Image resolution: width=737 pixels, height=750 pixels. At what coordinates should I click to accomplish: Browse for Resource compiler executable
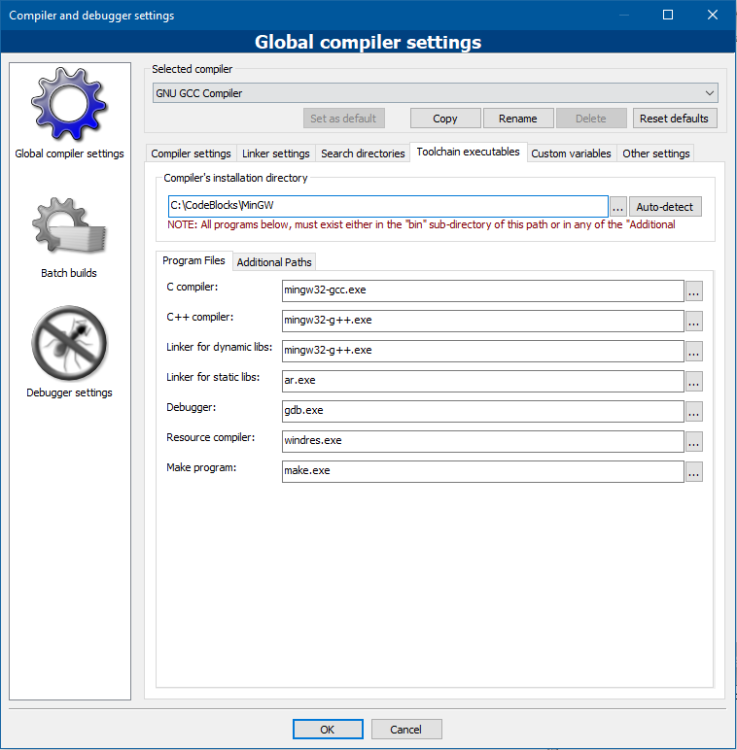pyautogui.click(x=694, y=441)
